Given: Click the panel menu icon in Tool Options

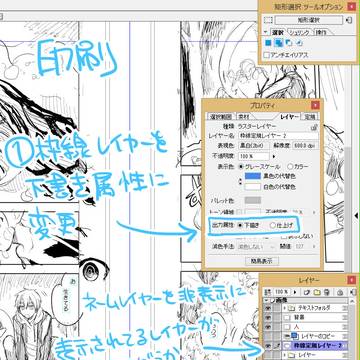Looking at the screenshot, I should [349, 20].
